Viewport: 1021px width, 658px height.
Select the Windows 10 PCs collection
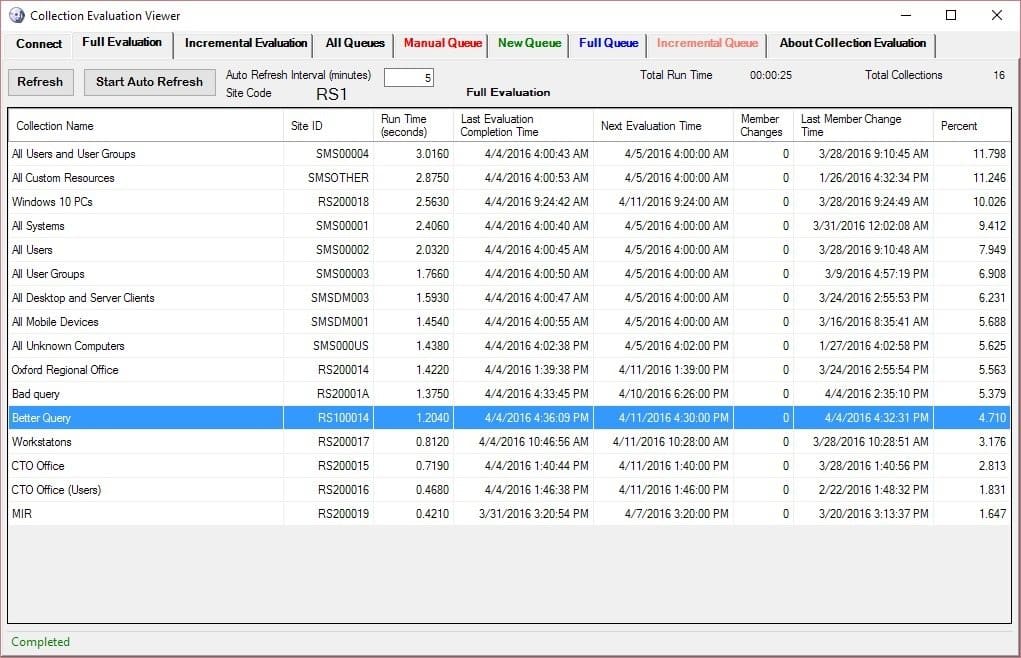point(509,202)
